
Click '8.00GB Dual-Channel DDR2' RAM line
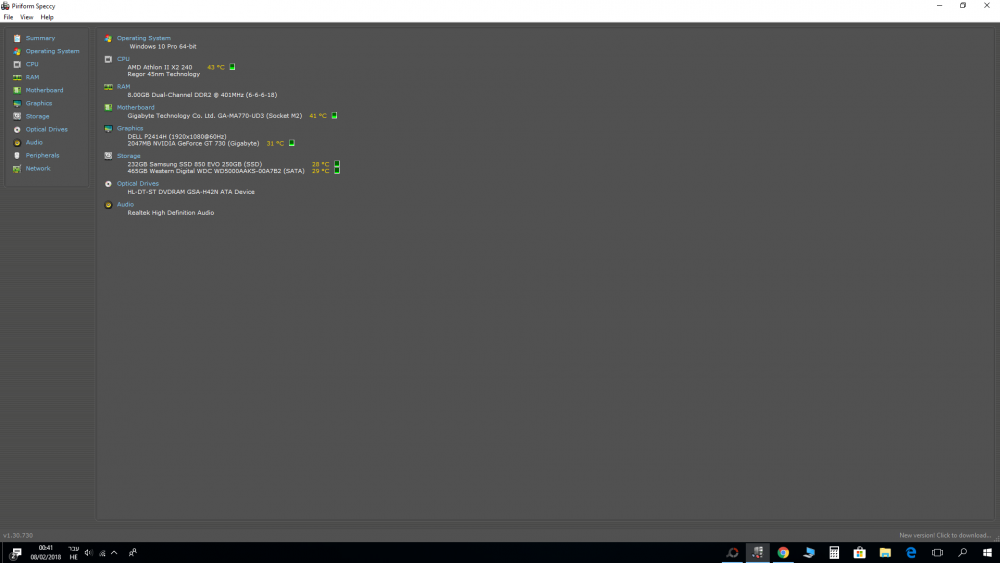coord(202,95)
